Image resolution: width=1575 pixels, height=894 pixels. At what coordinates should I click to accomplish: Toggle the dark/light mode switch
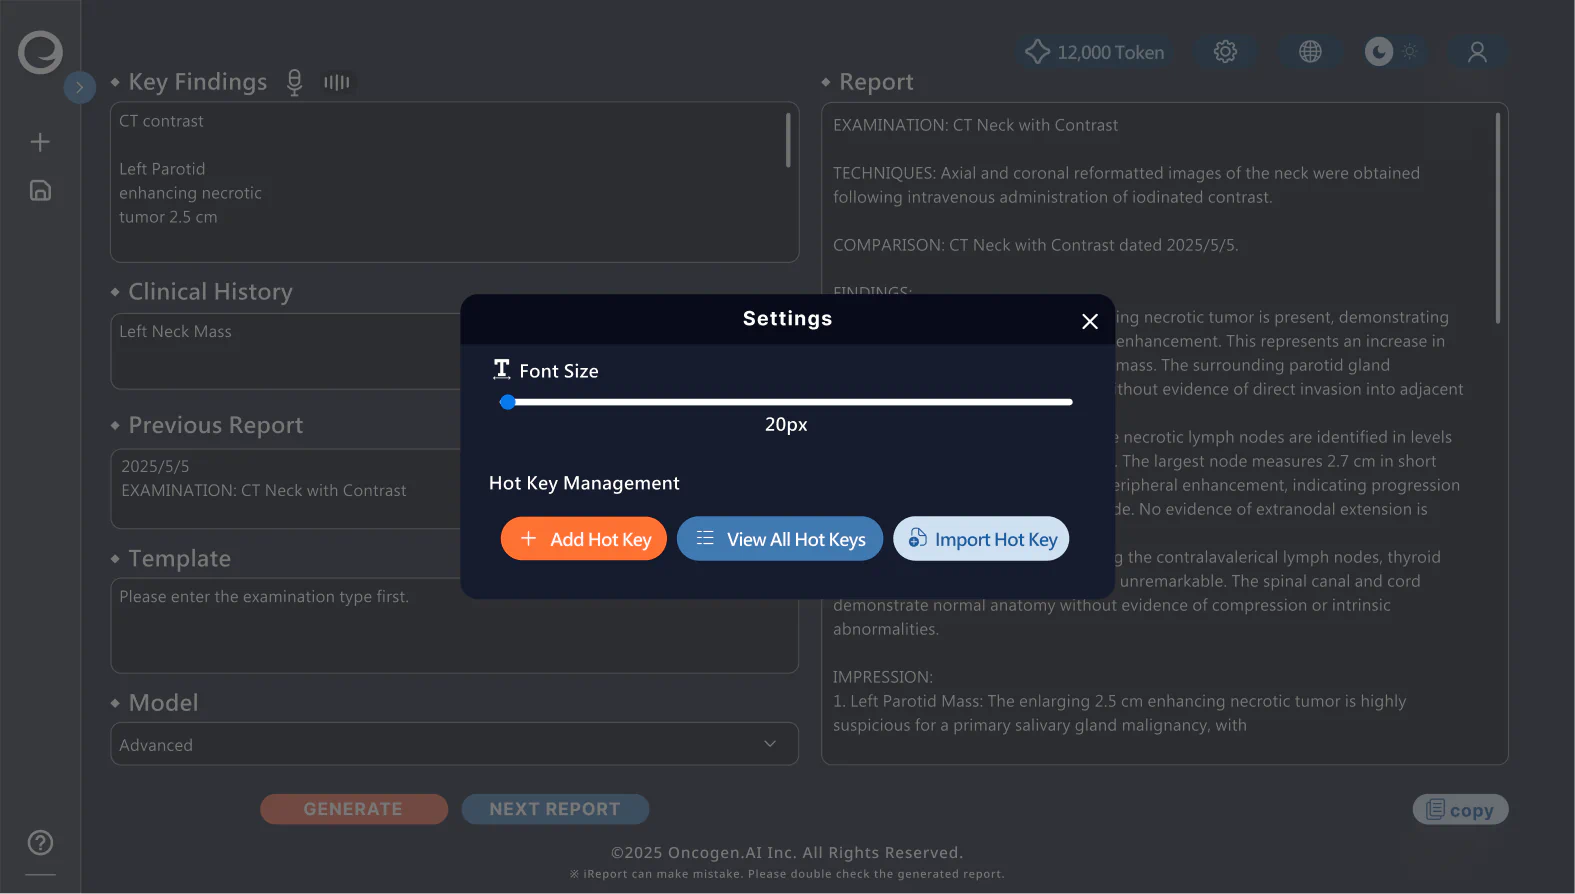coord(1394,52)
